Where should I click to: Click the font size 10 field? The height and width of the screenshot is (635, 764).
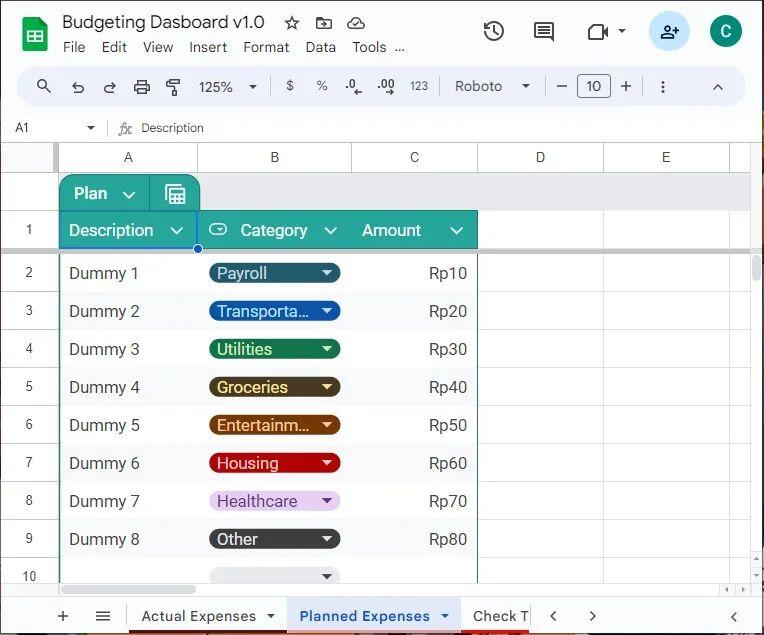pyautogui.click(x=593, y=86)
